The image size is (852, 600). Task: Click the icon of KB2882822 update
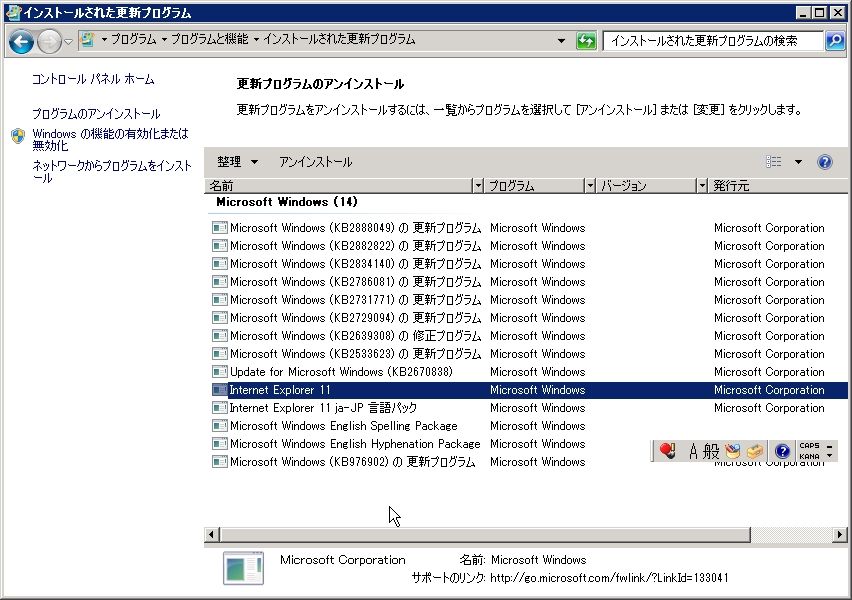(220, 246)
